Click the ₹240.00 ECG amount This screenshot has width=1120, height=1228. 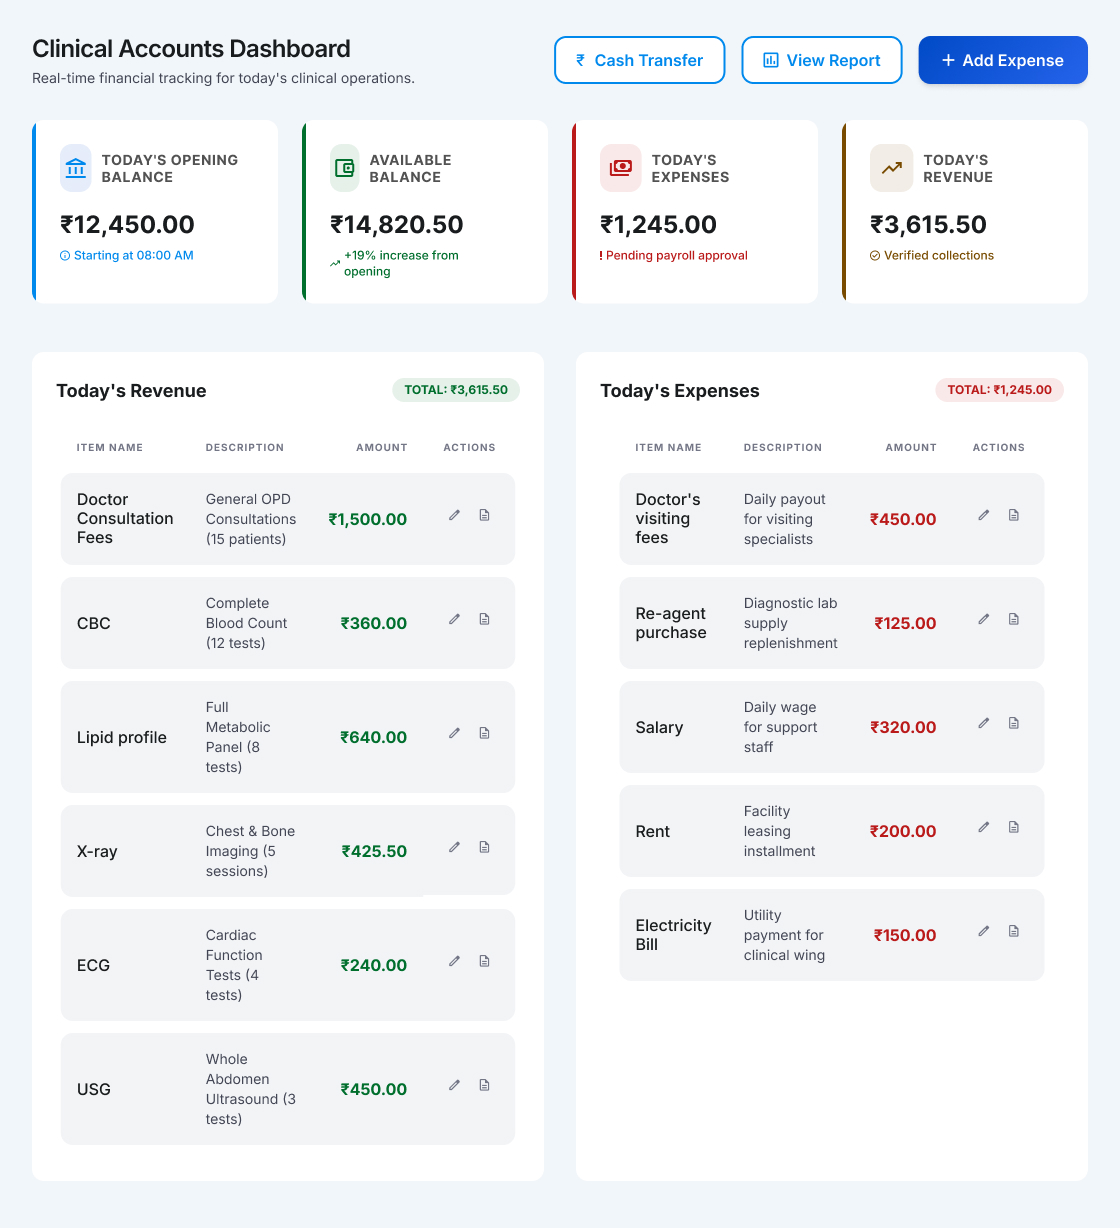374,965
